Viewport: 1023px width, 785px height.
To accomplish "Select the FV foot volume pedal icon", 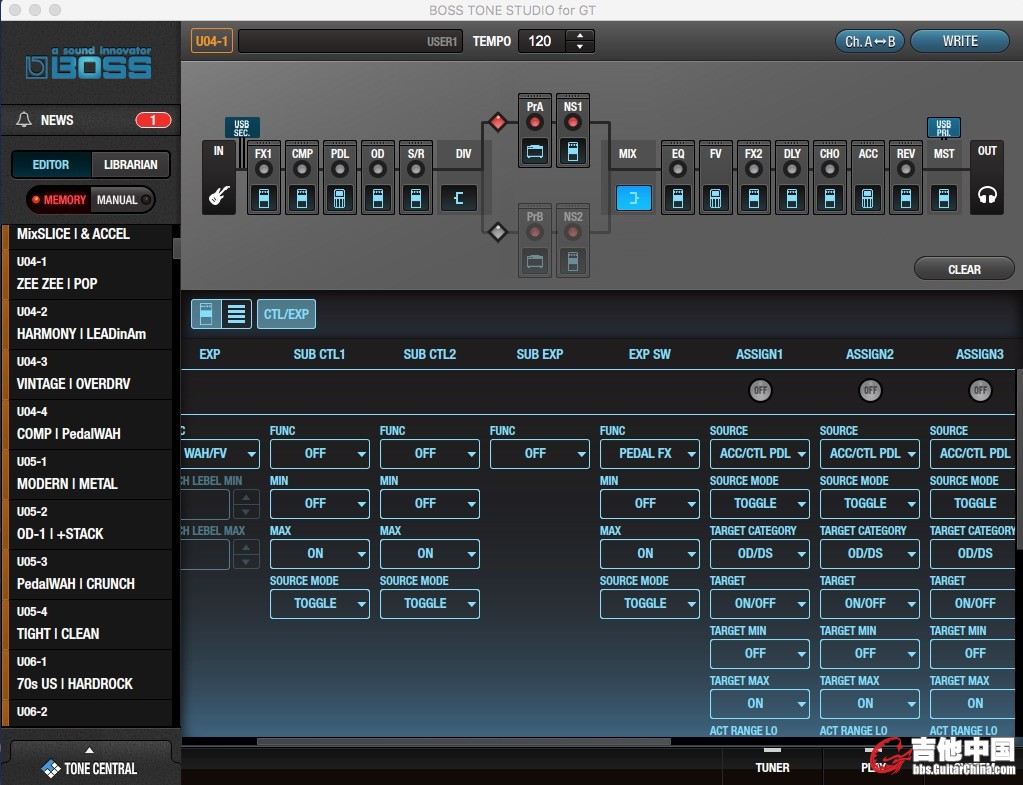I will pos(716,198).
